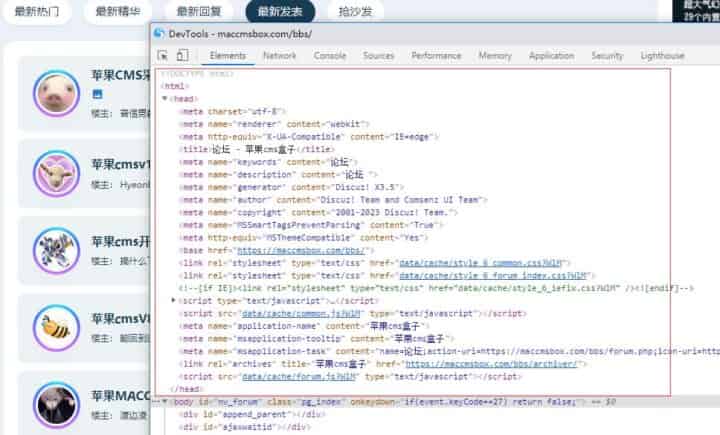Activate the inspect element picker icon
The image size is (720, 435).
point(163,56)
